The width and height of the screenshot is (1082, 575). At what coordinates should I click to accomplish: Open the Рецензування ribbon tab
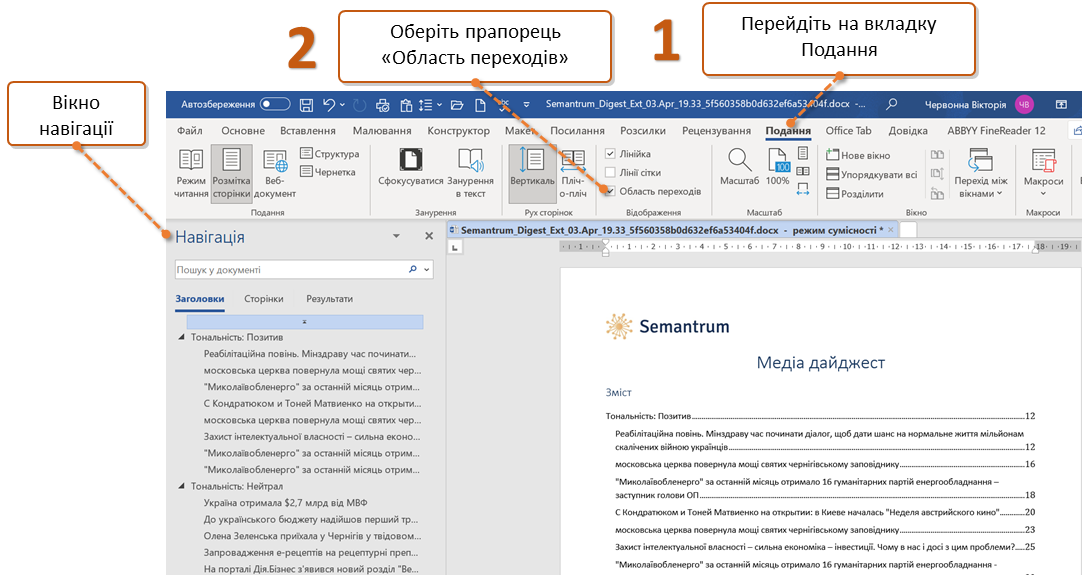[716, 130]
